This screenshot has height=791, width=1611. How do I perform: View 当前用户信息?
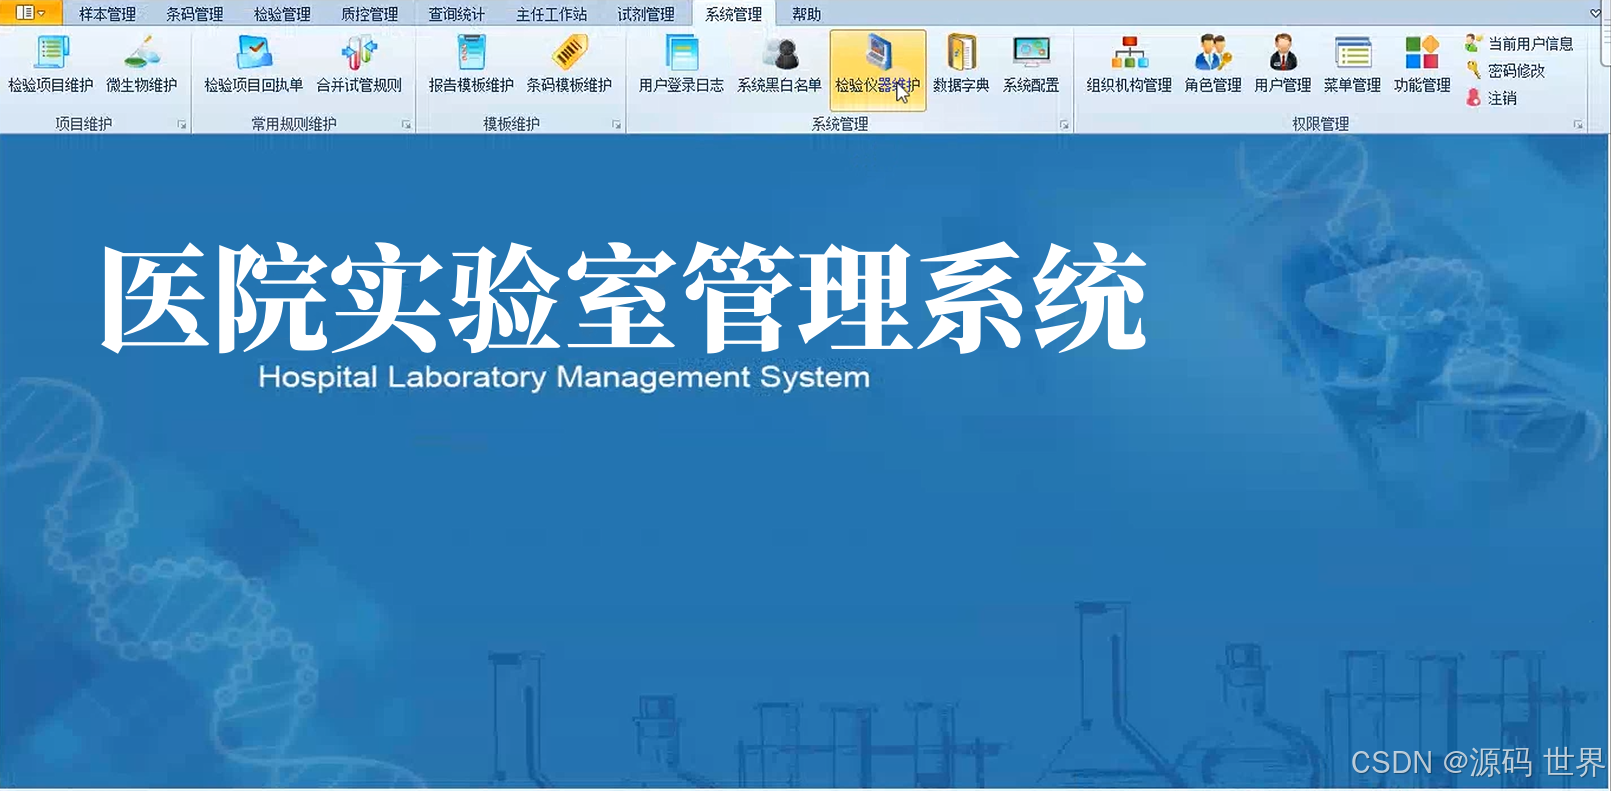(1519, 44)
